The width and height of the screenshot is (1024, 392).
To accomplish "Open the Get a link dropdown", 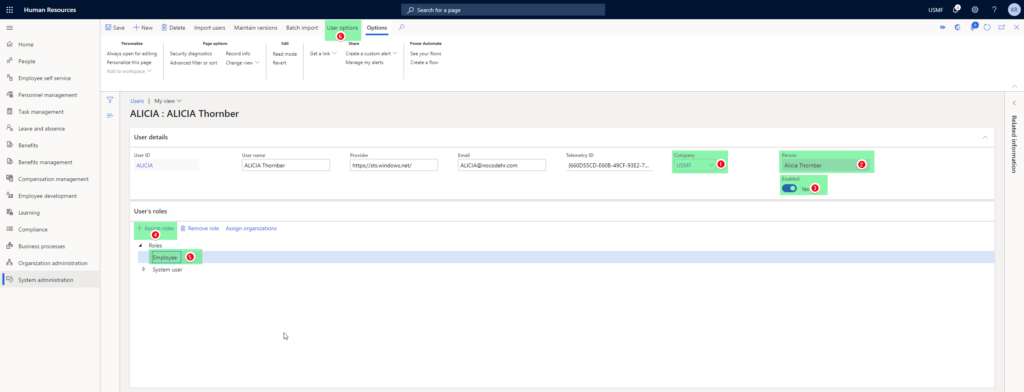I will tap(323, 54).
